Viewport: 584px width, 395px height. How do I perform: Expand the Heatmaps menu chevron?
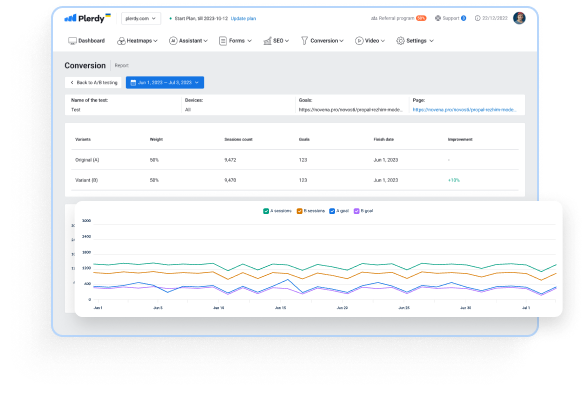click(155, 41)
